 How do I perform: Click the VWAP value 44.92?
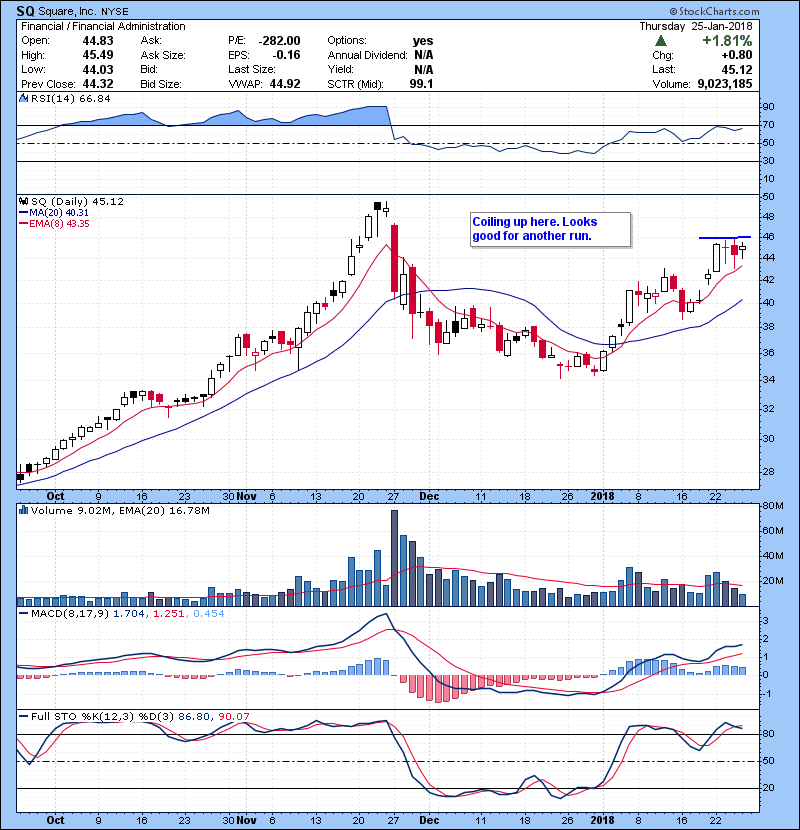tap(285, 84)
